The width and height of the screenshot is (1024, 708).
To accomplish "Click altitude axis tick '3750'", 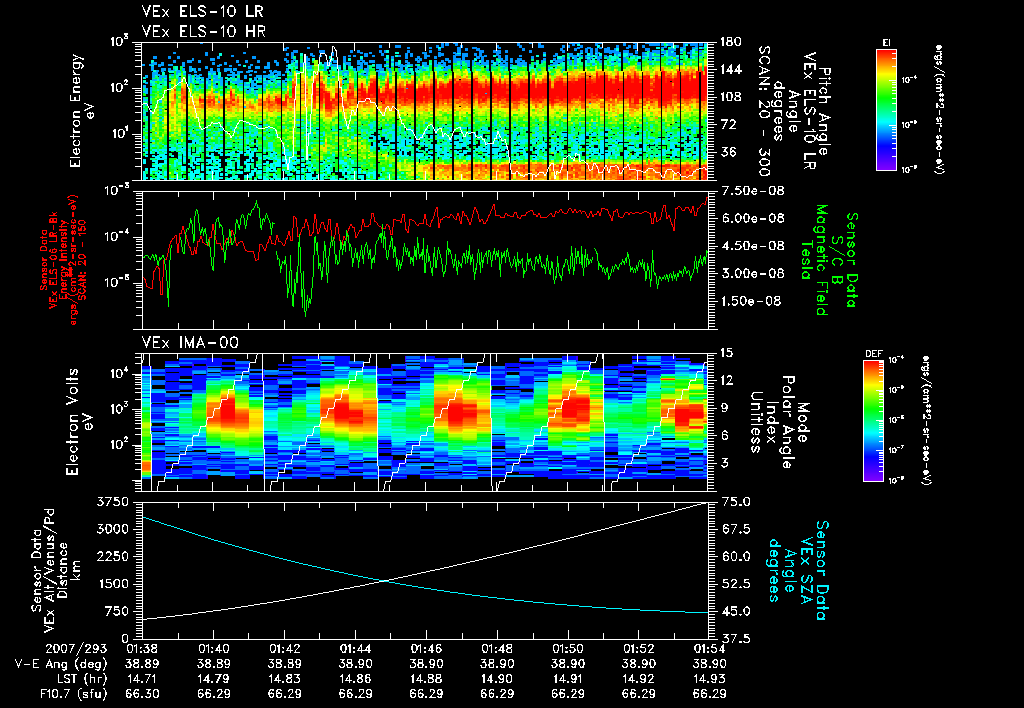I will click(x=112, y=502).
